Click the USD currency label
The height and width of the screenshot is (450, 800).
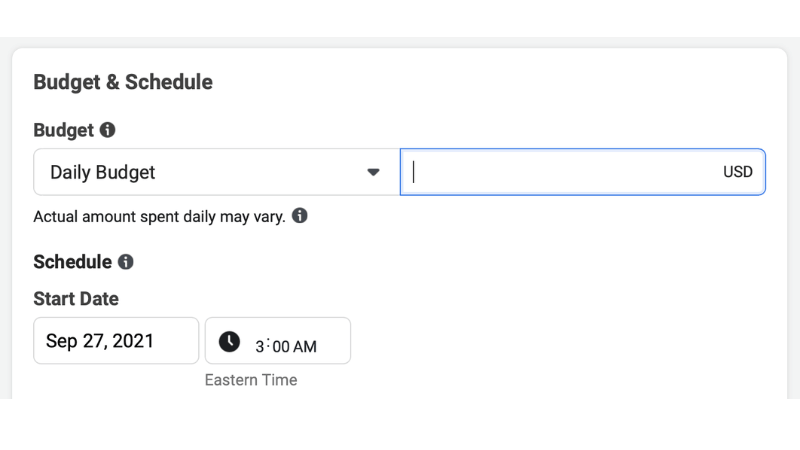click(737, 172)
